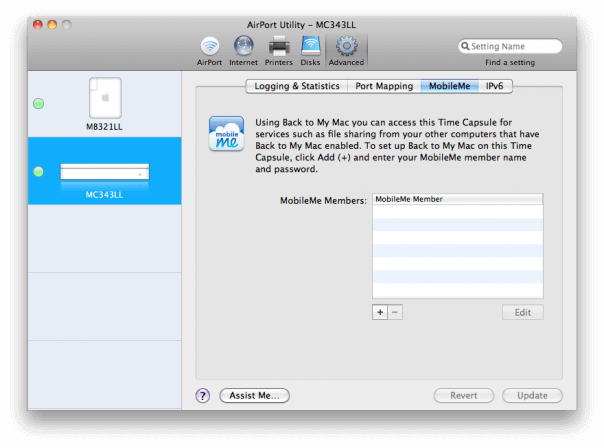Open the AirPort settings pane

pos(210,51)
